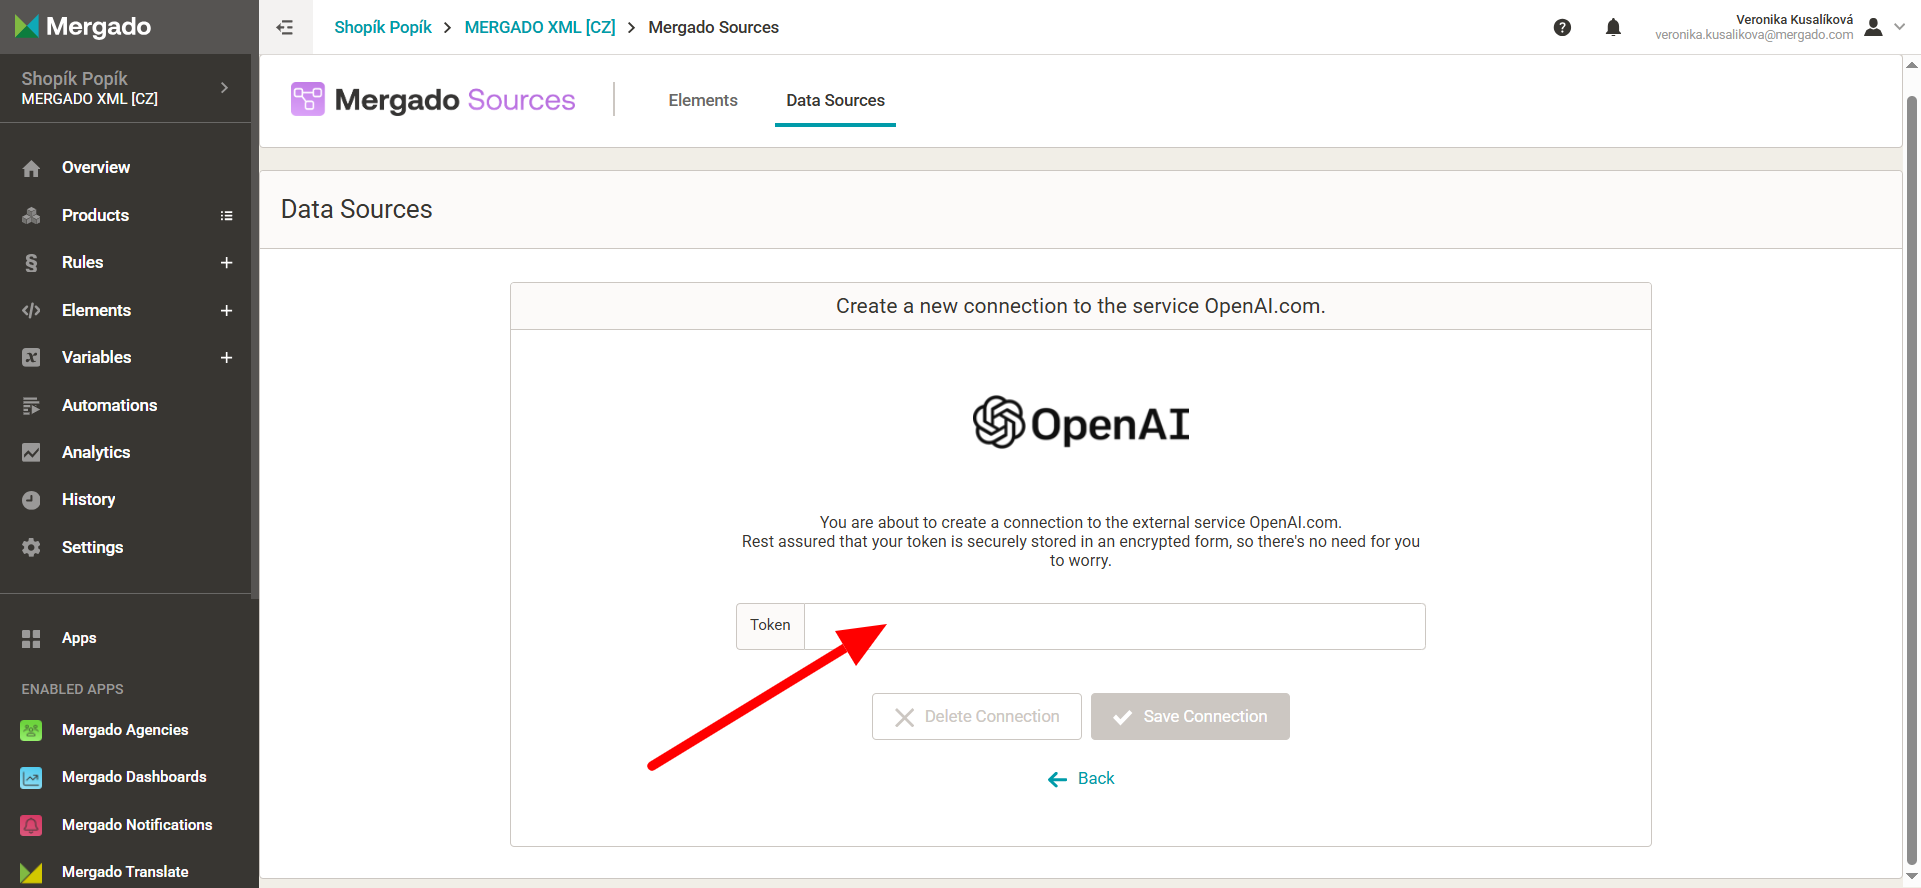Open the Products list icon
Screen dimensions: 1921x888
227,215
